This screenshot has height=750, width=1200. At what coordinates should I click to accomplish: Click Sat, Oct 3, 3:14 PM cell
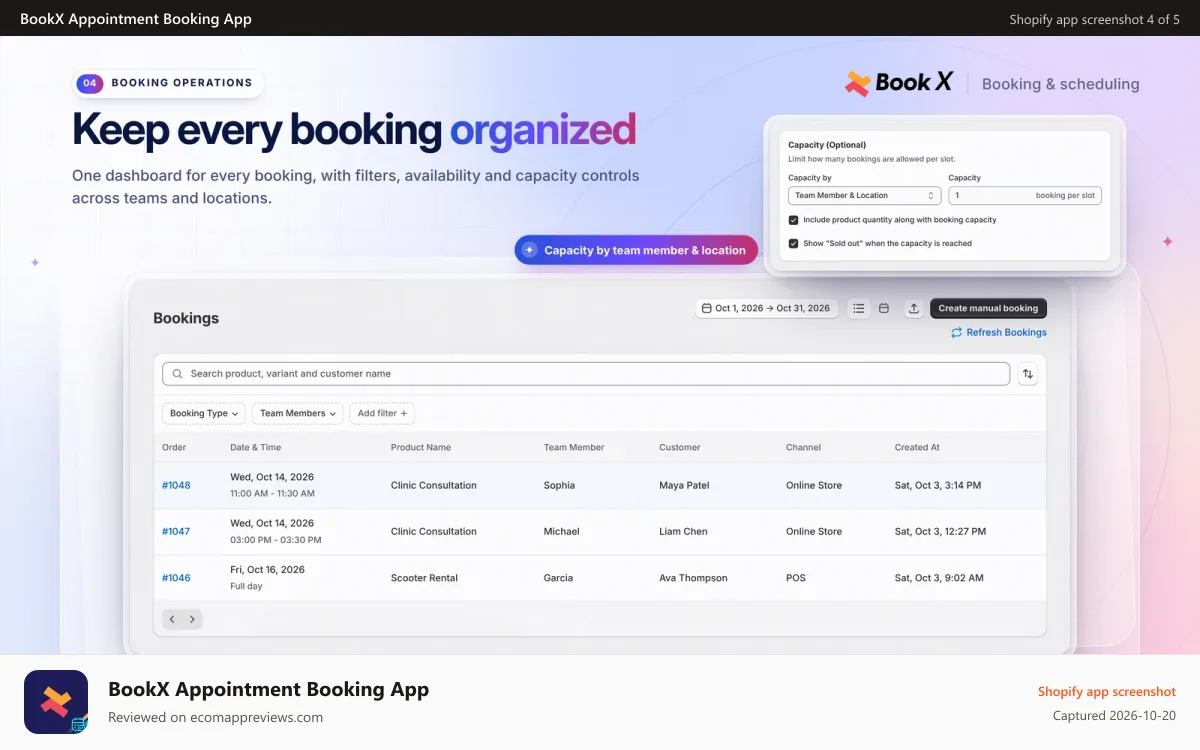tap(938, 485)
